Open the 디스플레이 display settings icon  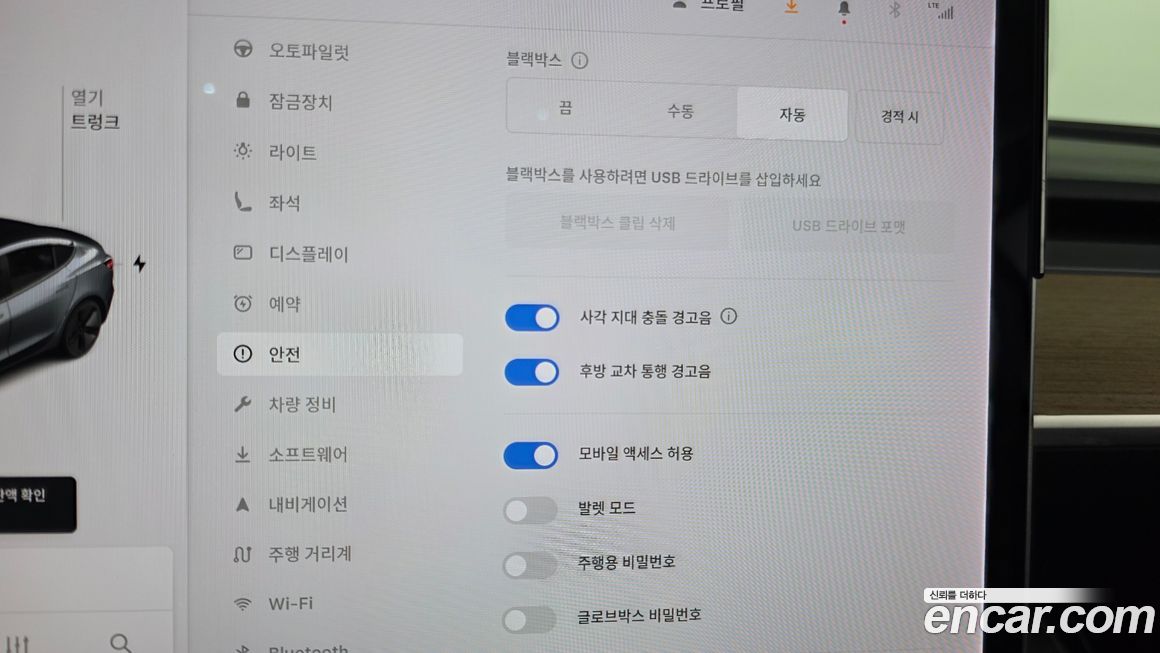click(243, 253)
